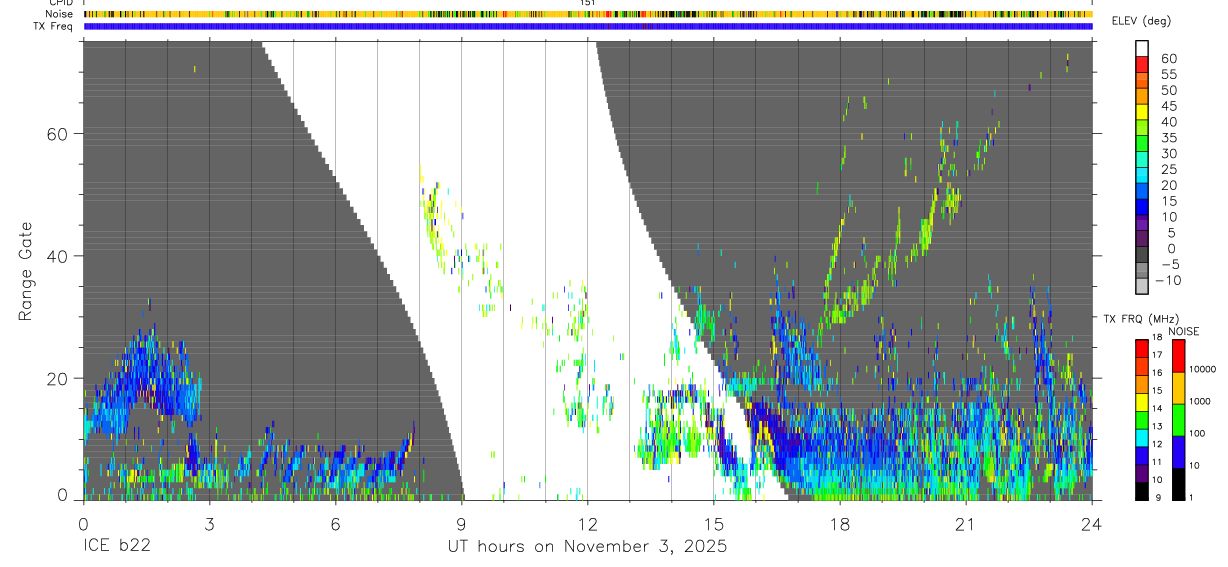Click the white top swatch of ELEV colorbar
The height and width of the screenshot is (567, 1228).
point(1142,48)
